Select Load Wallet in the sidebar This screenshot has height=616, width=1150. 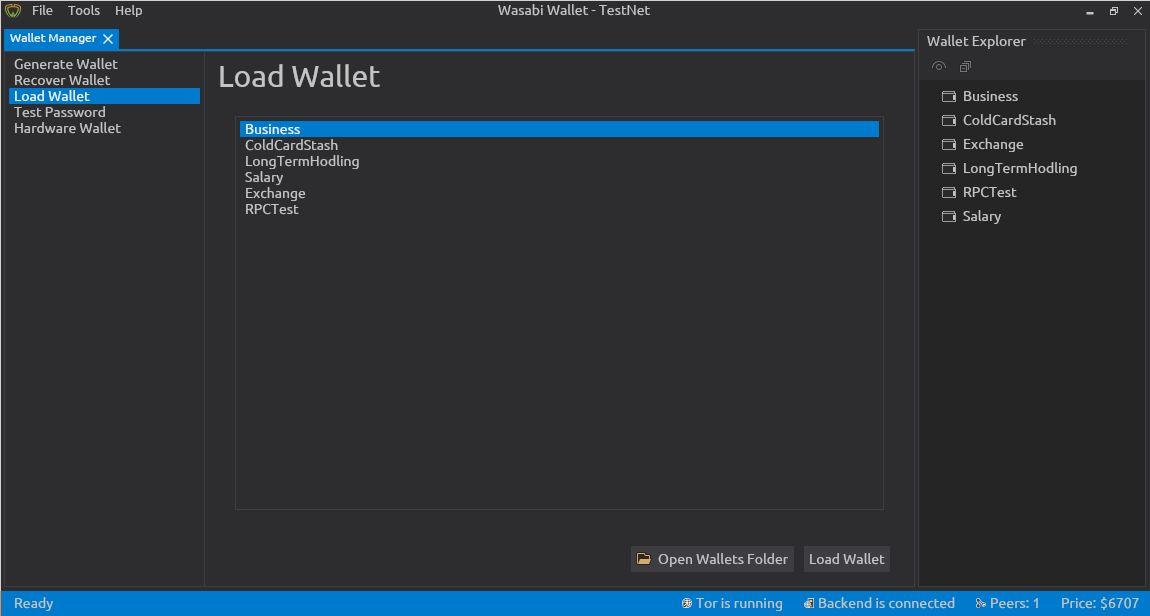click(x=104, y=96)
